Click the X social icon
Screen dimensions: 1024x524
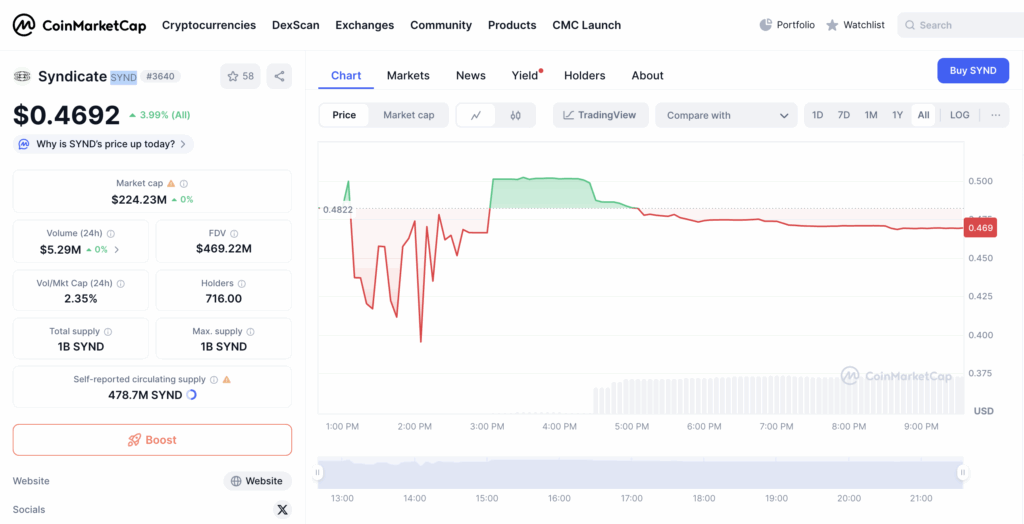(282, 509)
